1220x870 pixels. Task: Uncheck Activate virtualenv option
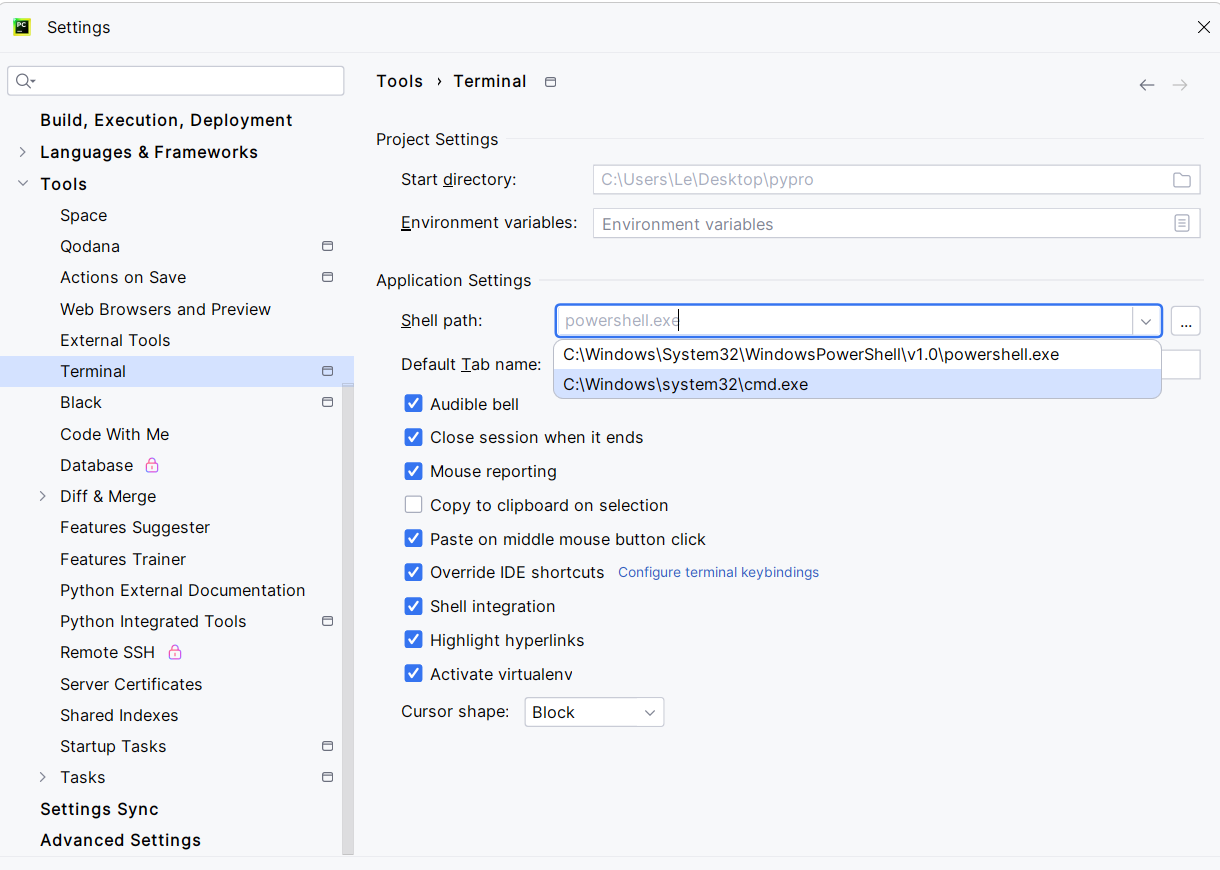pos(413,674)
